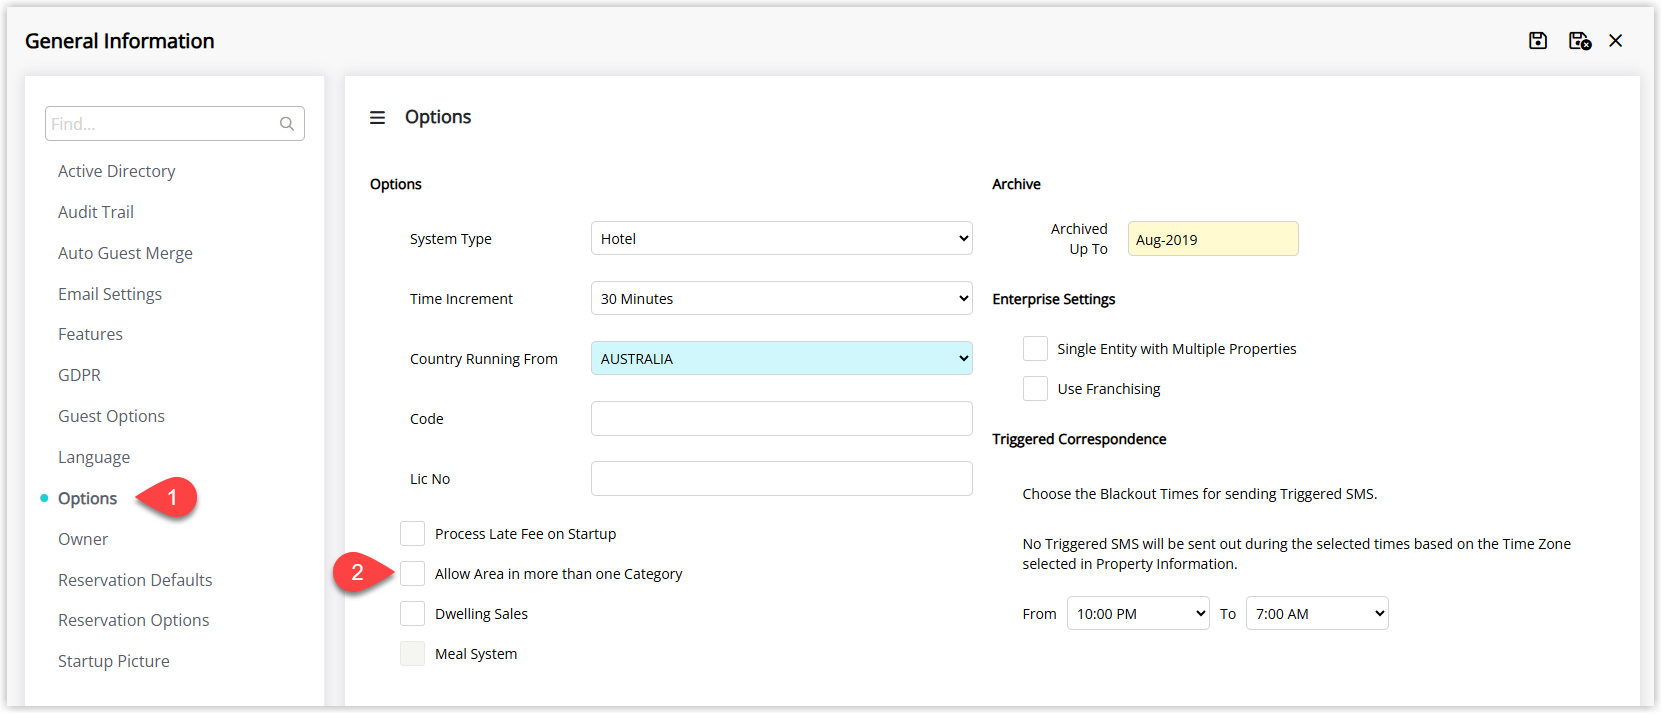This screenshot has height=714, width=1662.
Task: Check the Use Franchising checkbox
Action: pos(1035,388)
